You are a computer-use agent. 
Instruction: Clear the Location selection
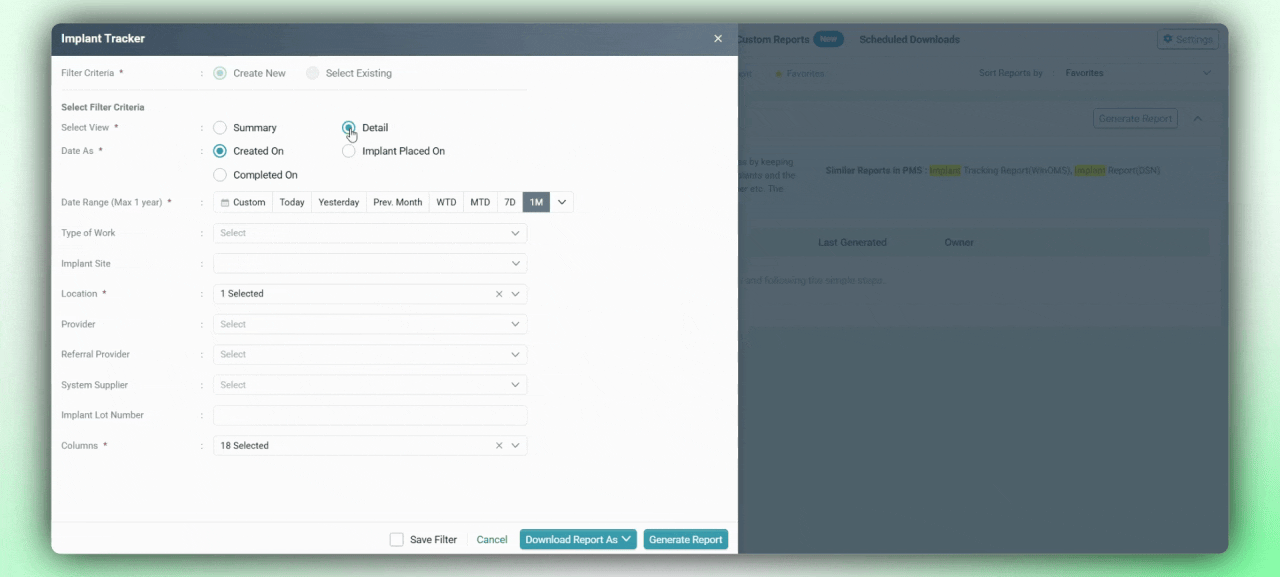click(x=499, y=294)
